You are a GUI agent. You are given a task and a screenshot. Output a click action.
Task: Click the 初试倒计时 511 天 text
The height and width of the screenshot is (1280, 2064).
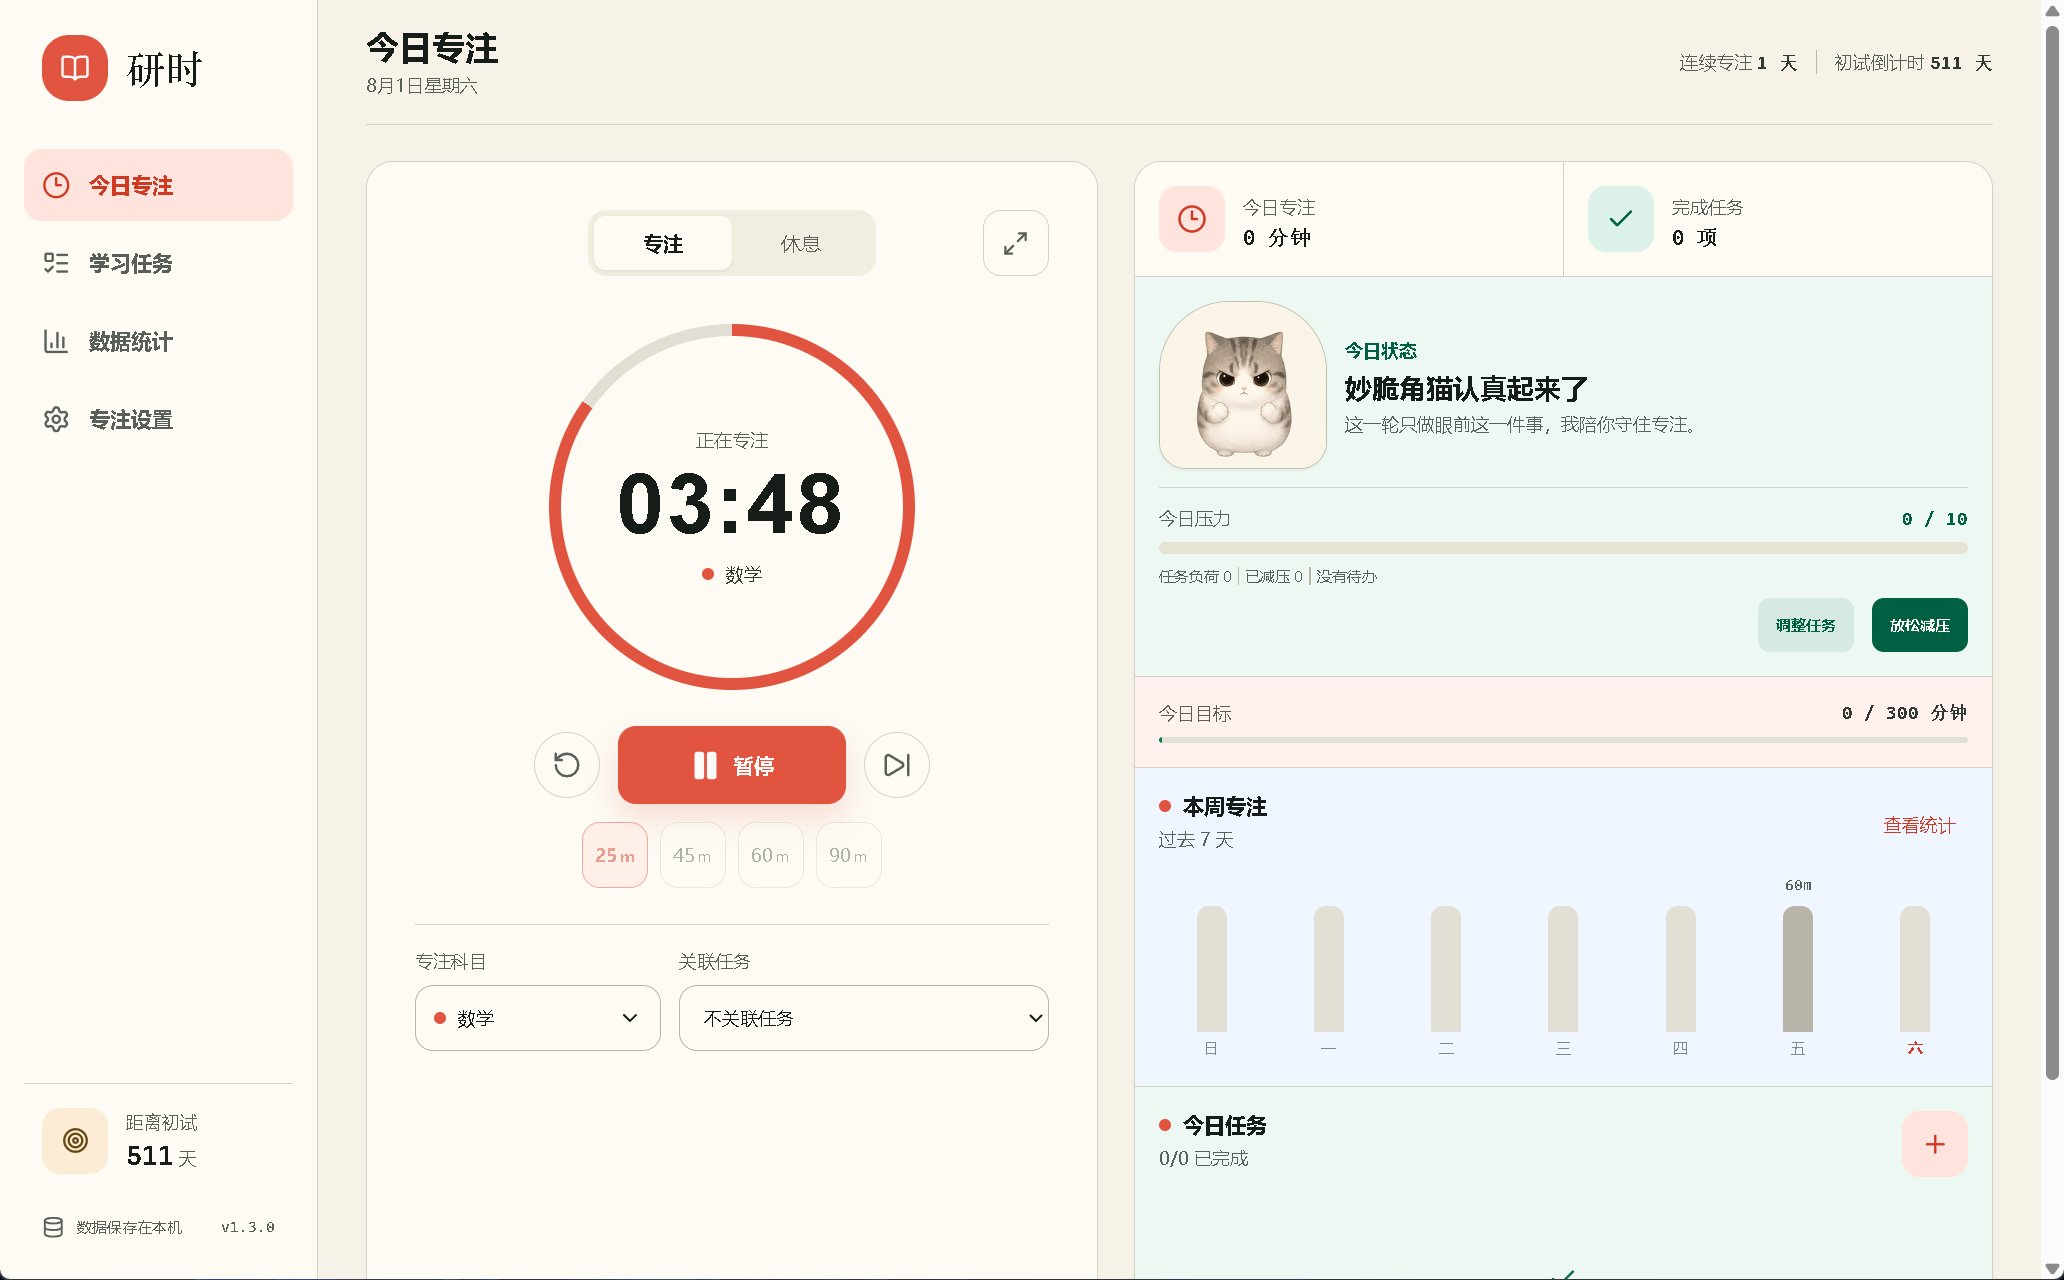[1913, 63]
